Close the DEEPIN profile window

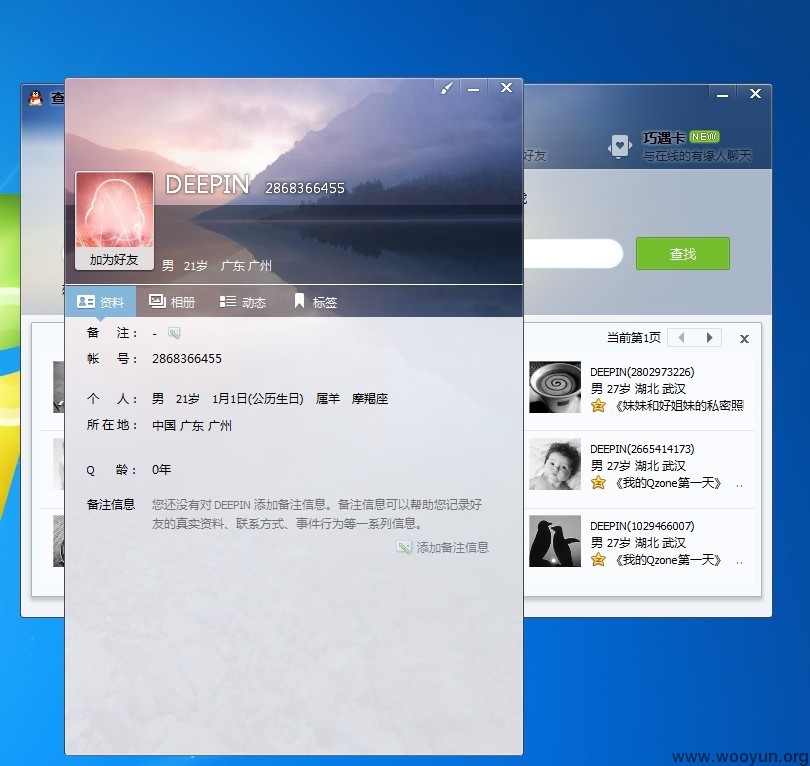506,88
